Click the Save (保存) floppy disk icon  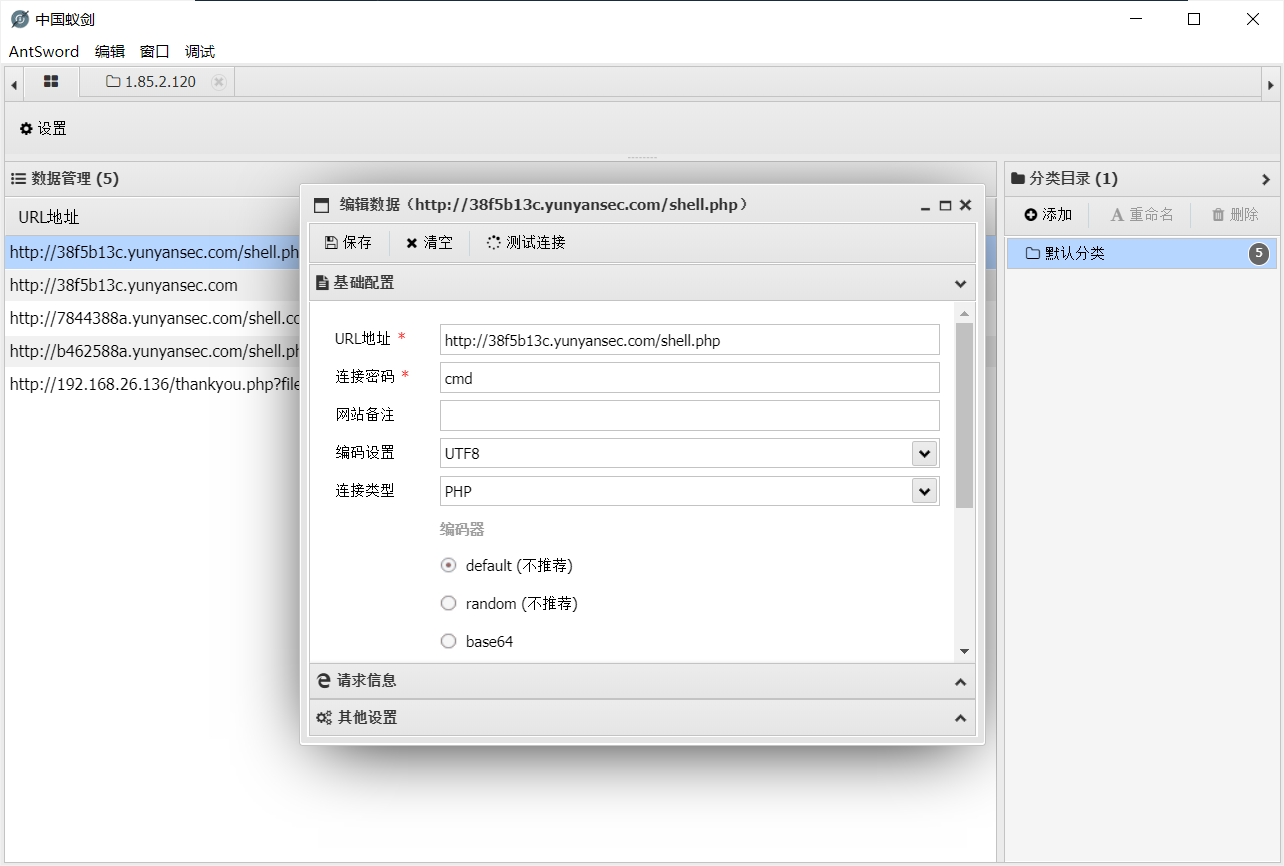[x=331, y=243]
